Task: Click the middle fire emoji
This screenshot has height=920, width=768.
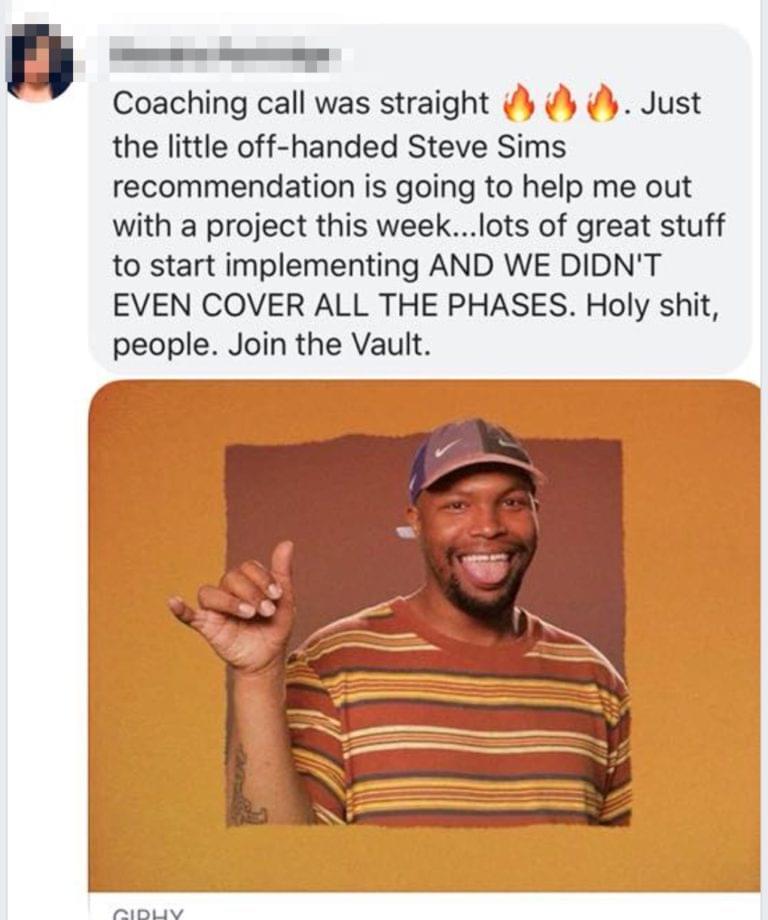Action: click(561, 104)
